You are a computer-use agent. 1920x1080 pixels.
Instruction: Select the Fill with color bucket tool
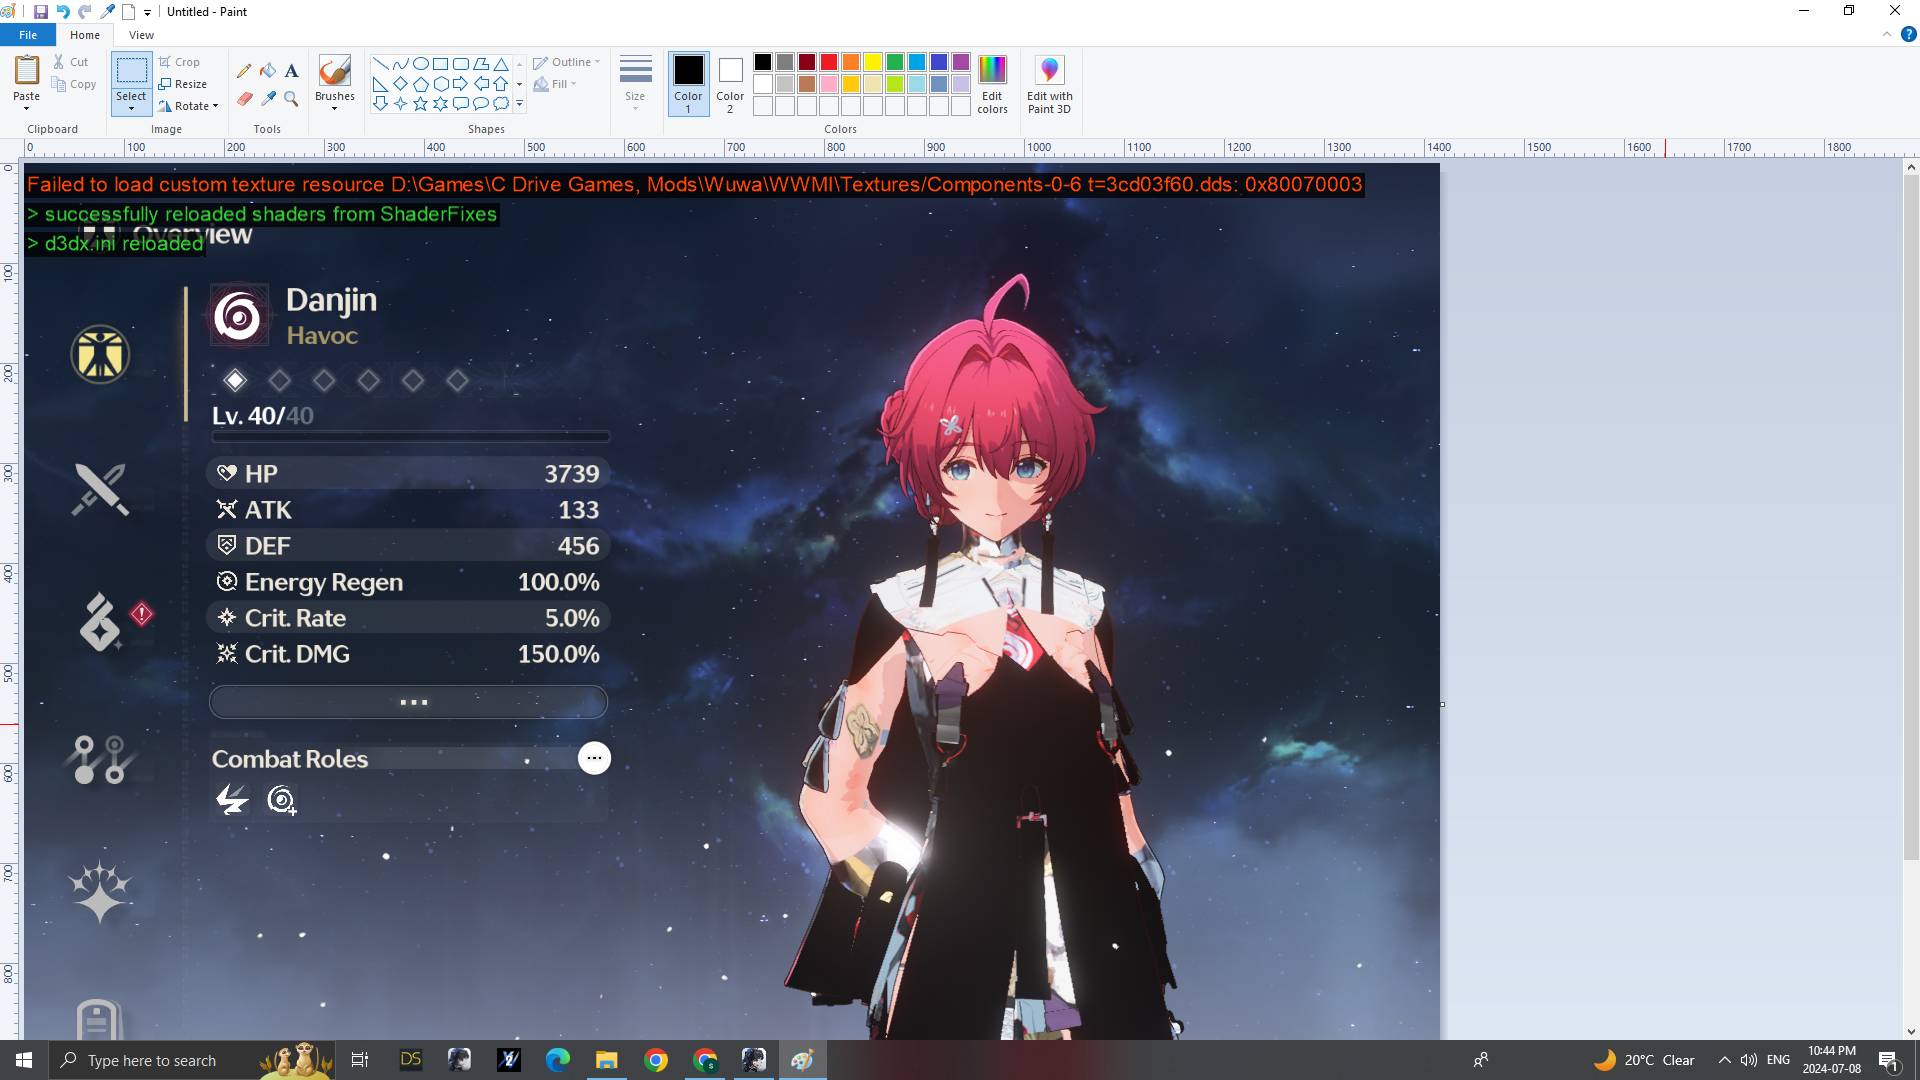click(x=268, y=70)
